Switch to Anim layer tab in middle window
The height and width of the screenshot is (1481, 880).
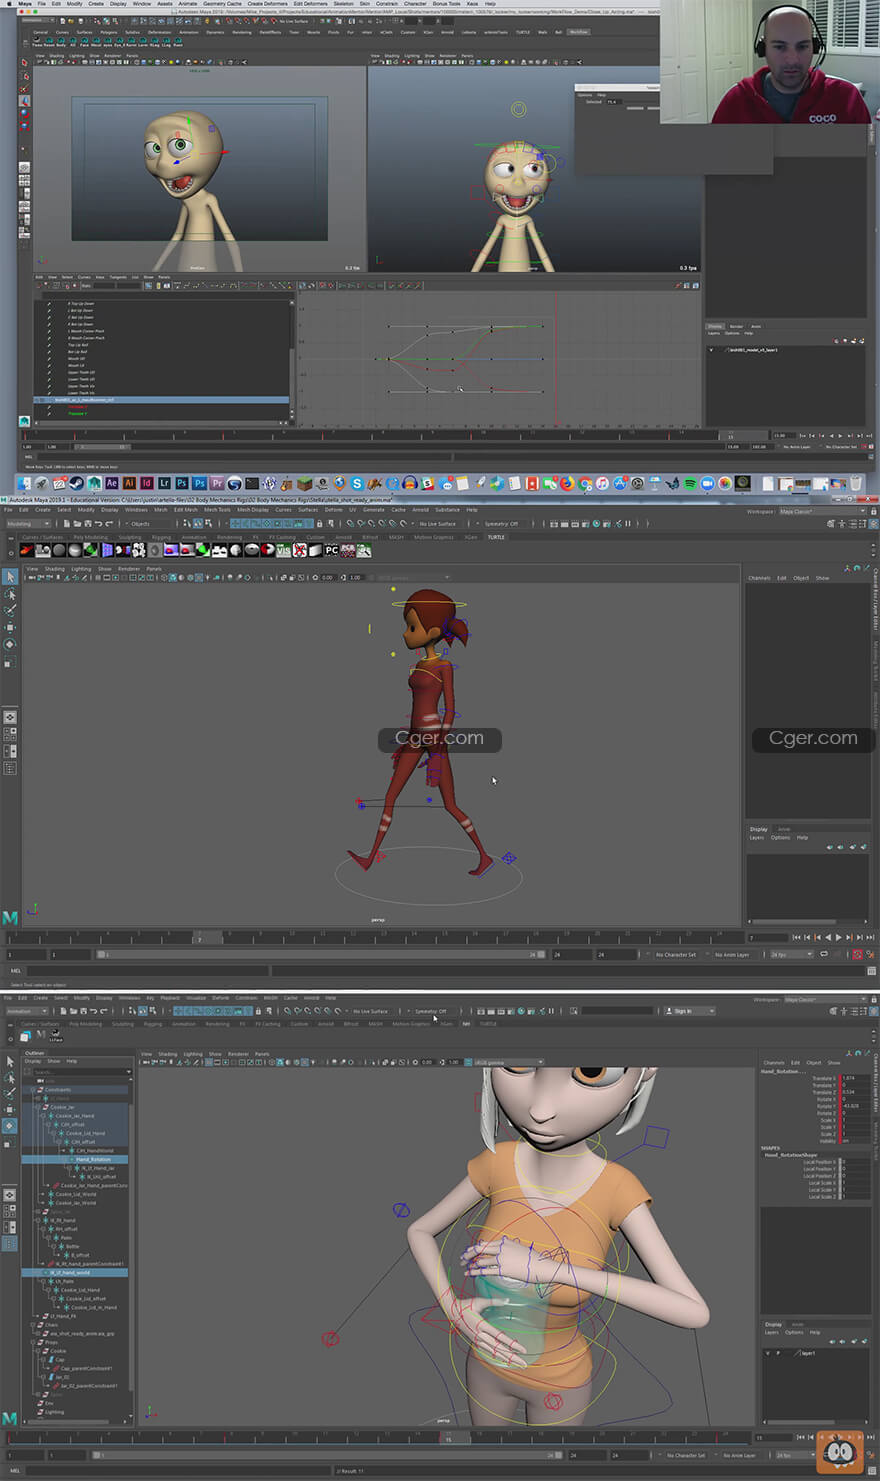[784, 829]
